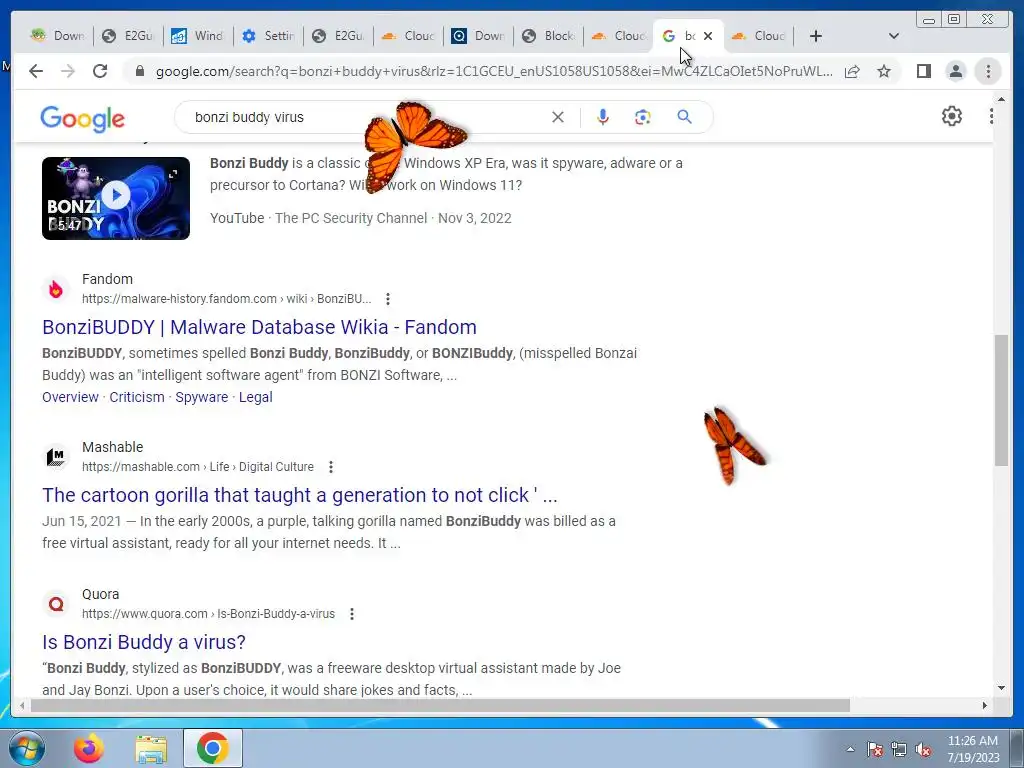
Task: Jump to the Spyware sitelink
Action: tap(202, 397)
